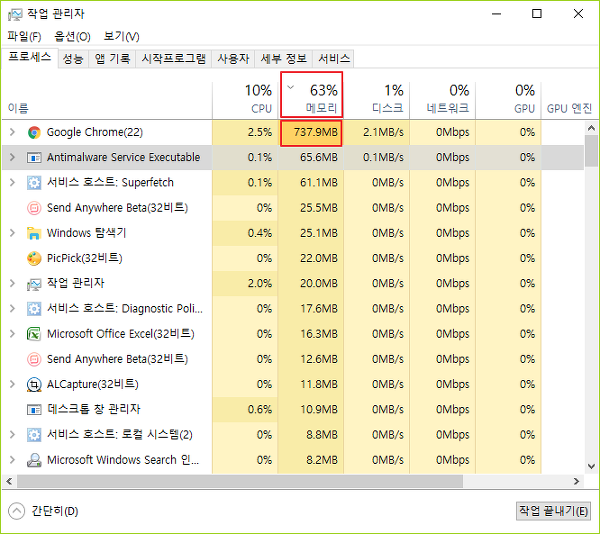
Task: Select the PicPick(32비트) process name
Action: [x=85, y=258]
